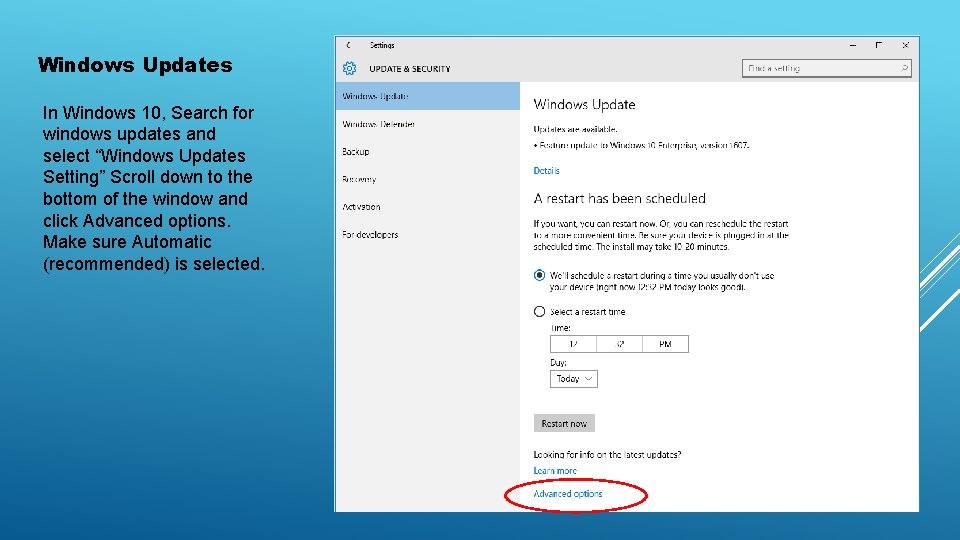Click the Update & Security gear icon

pyautogui.click(x=350, y=69)
